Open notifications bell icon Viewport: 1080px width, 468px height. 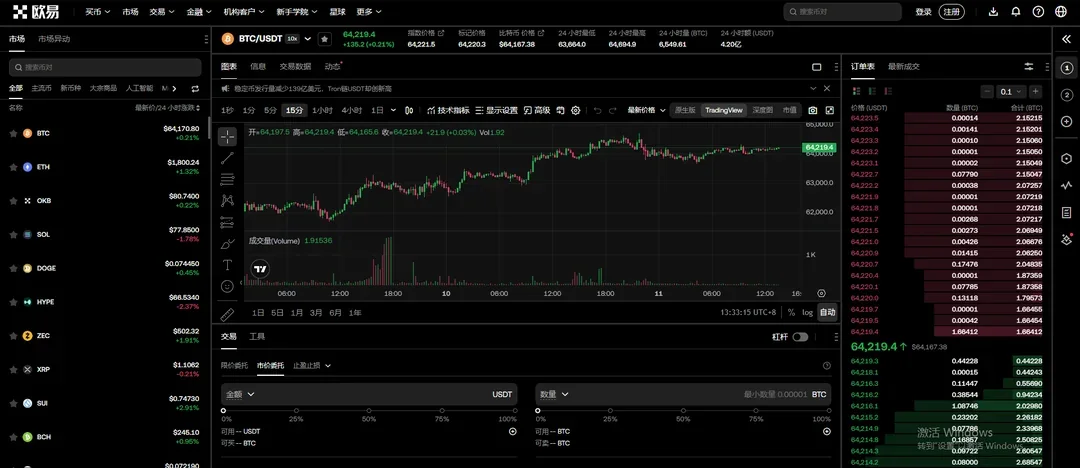(1016, 12)
